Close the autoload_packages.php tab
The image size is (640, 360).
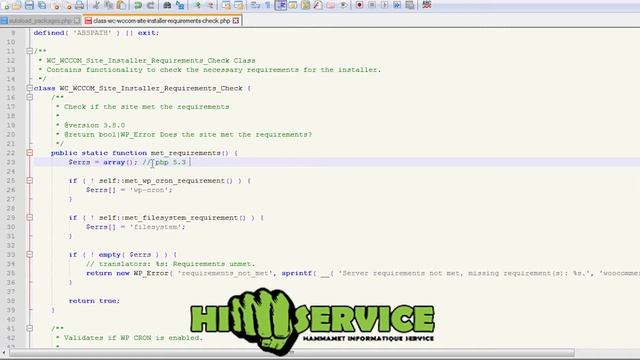tap(77, 20)
